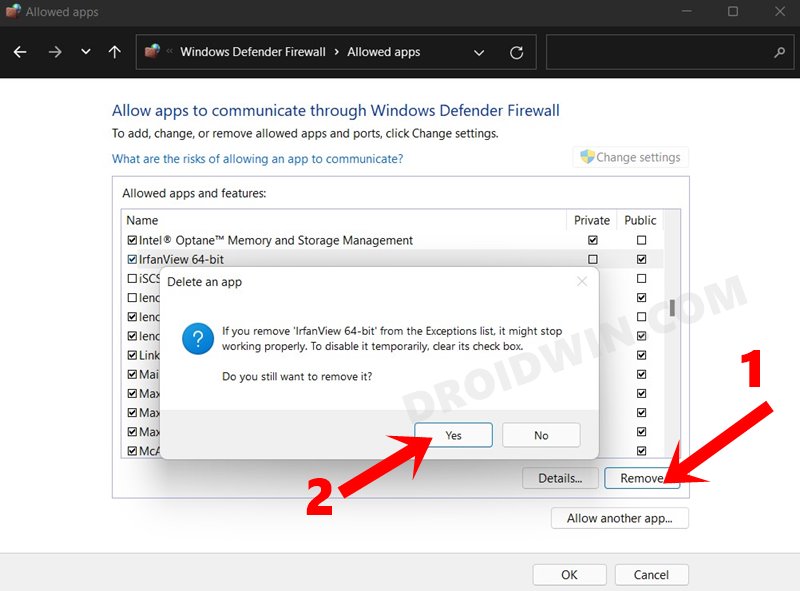Screen dimensions: 800x591
Task: Go up one level with up arrow
Action: [115, 52]
